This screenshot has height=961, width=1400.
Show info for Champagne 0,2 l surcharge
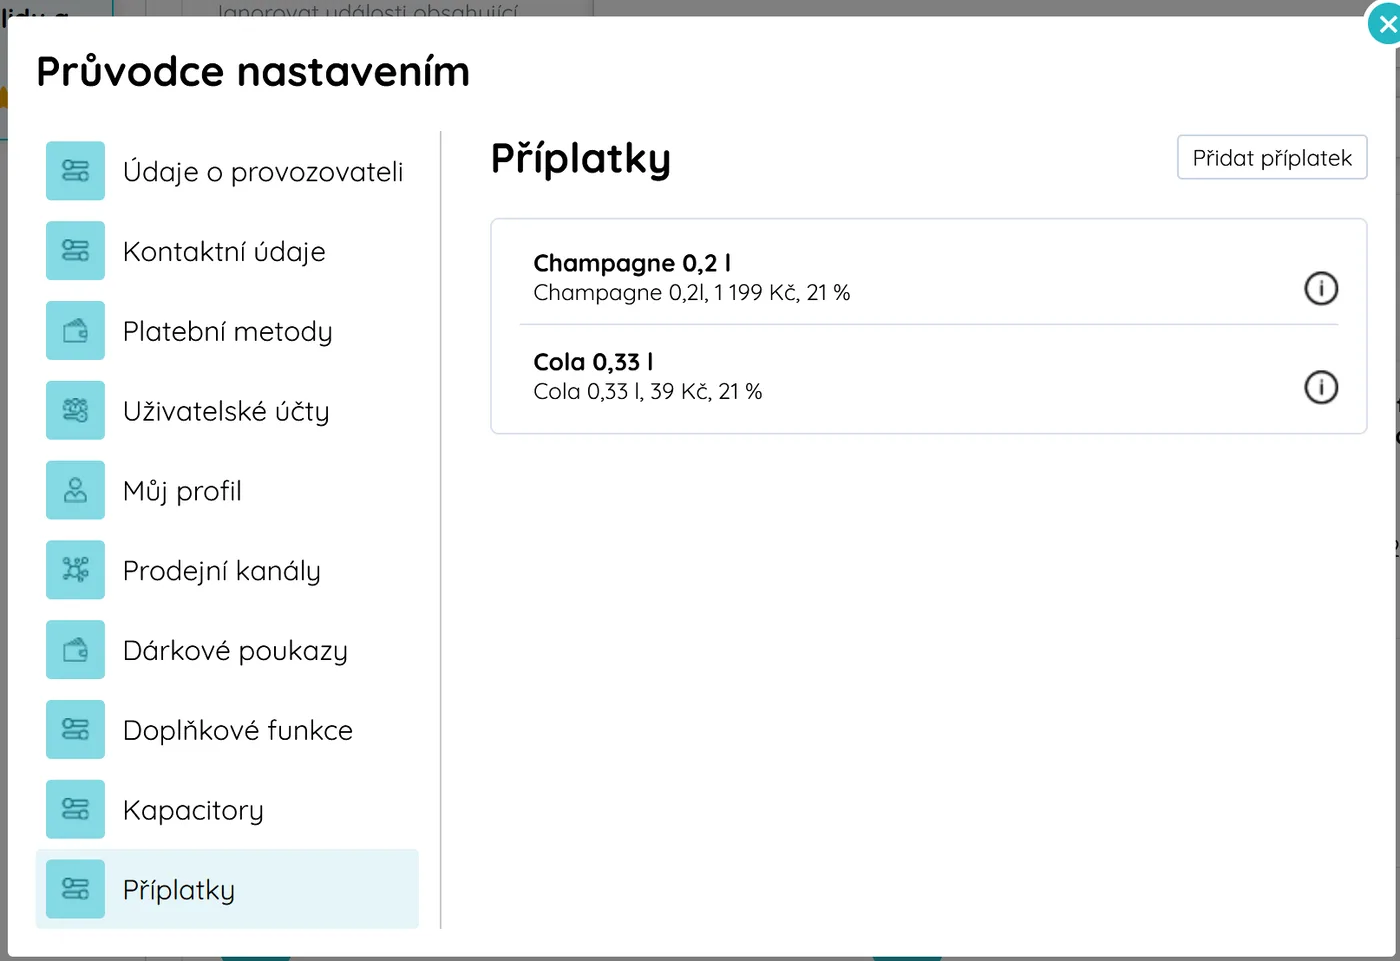pos(1321,288)
